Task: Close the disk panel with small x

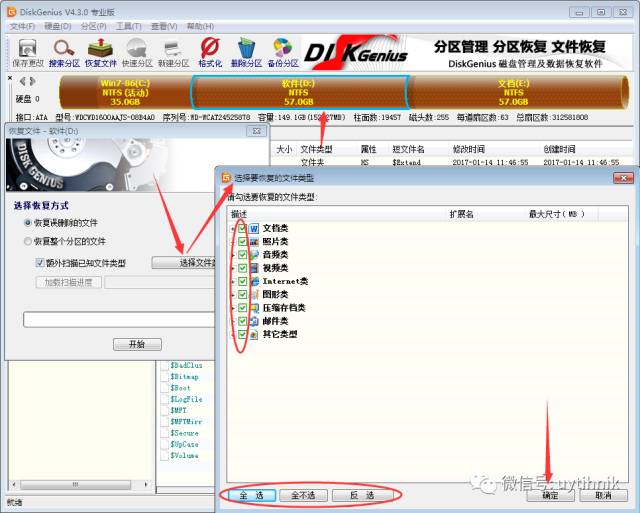Action: (10, 78)
